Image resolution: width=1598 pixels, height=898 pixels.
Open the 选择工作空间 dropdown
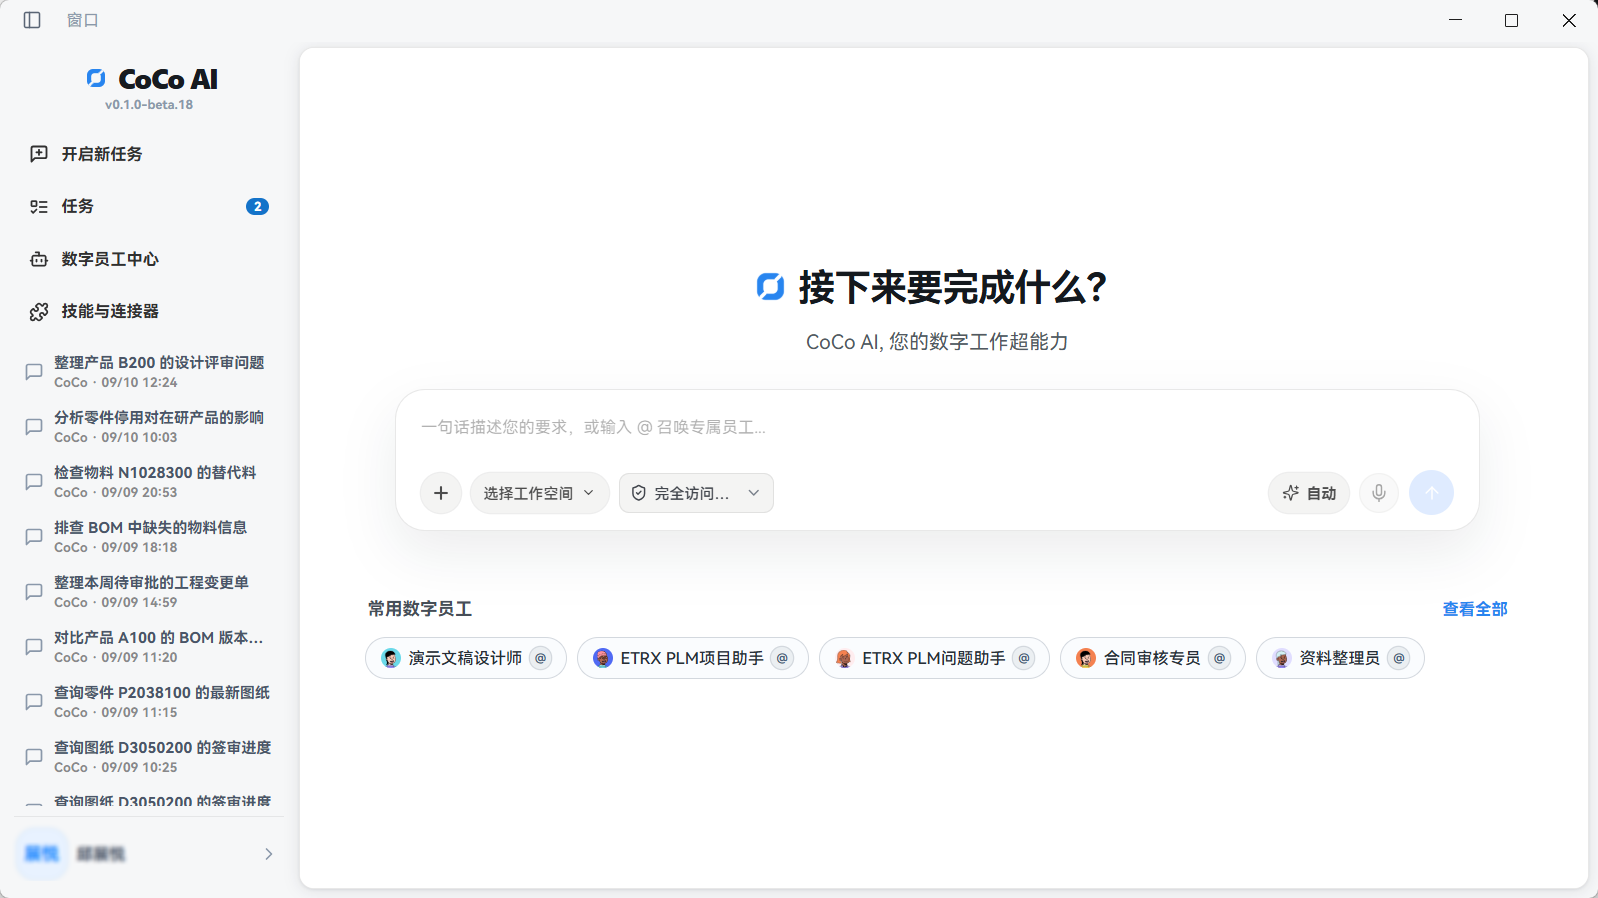click(x=539, y=493)
